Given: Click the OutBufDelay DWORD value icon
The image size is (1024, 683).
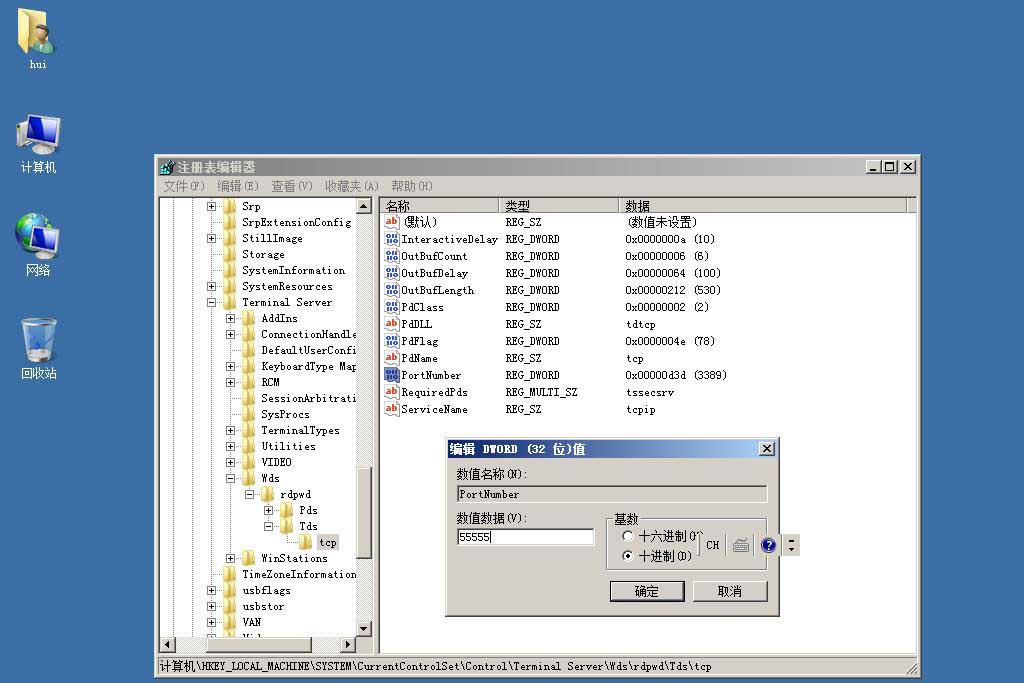Looking at the screenshot, I should [x=392, y=273].
